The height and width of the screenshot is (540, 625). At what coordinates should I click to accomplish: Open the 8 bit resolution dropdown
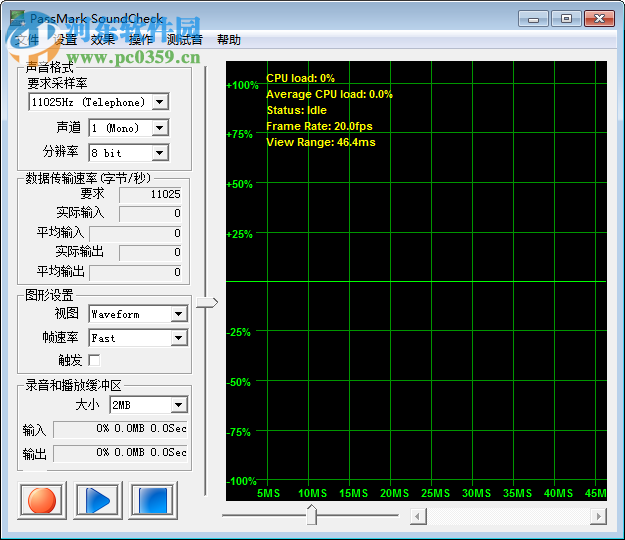160,153
